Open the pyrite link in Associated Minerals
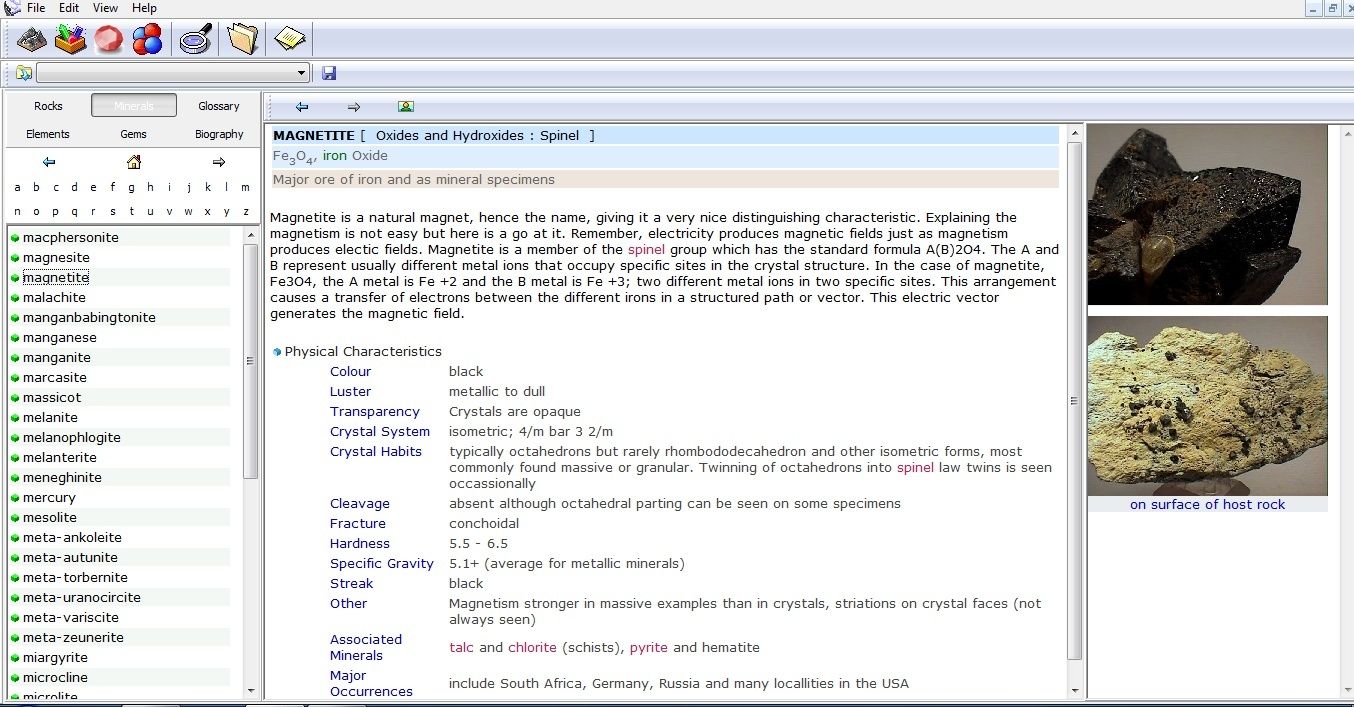The image size is (1354, 707). (649, 648)
